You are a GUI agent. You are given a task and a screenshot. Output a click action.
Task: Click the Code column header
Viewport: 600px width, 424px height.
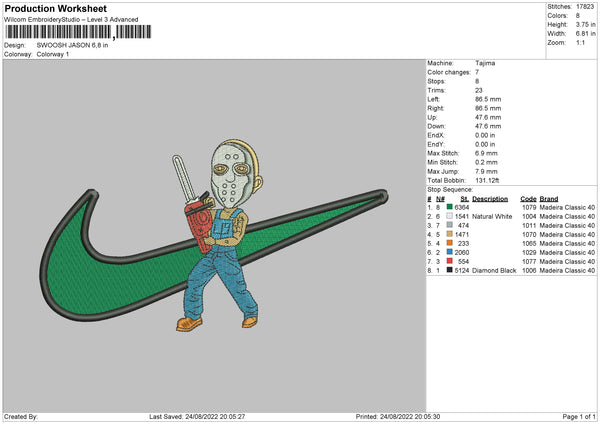point(528,198)
